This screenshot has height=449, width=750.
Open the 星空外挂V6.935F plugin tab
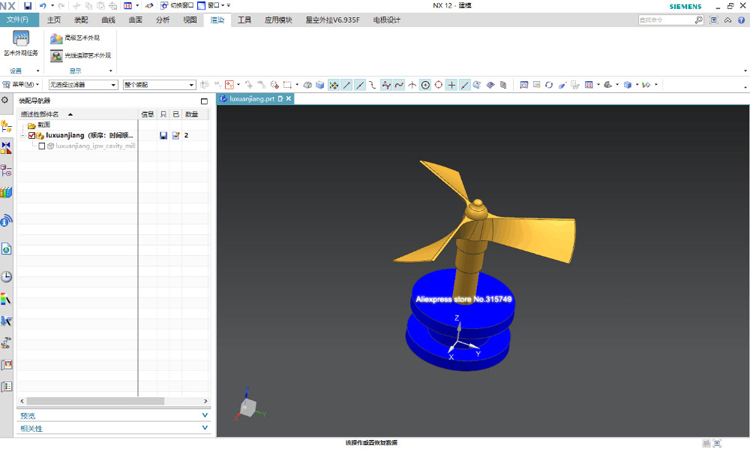(x=332, y=20)
